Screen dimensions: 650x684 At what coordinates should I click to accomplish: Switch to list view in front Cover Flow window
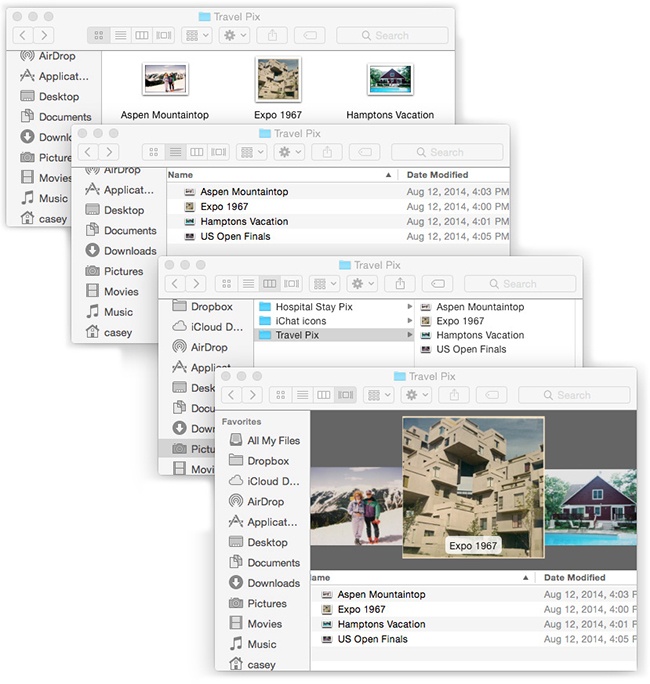click(x=302, y=395)
